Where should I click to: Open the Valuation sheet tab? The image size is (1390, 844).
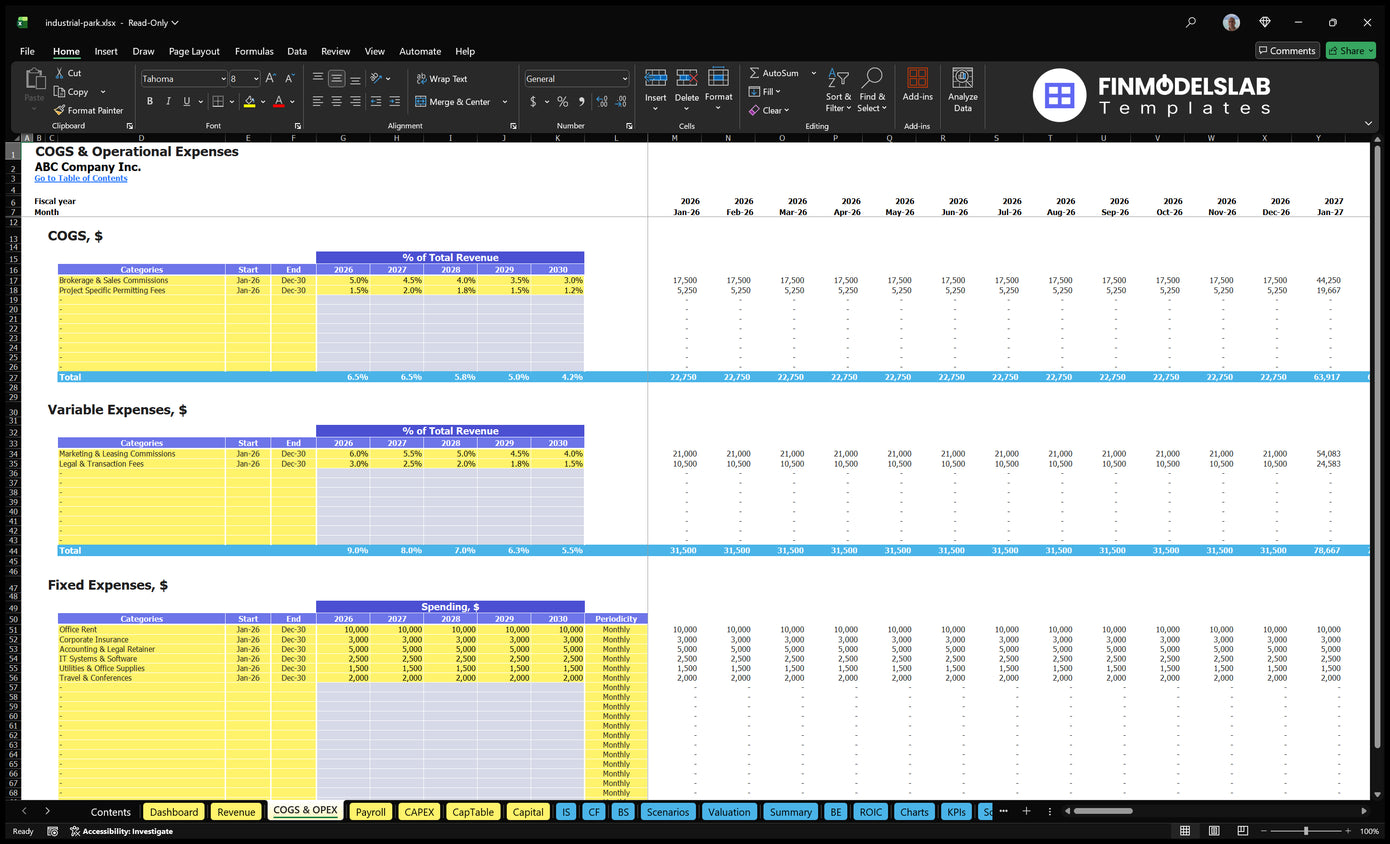coord(729,812)
